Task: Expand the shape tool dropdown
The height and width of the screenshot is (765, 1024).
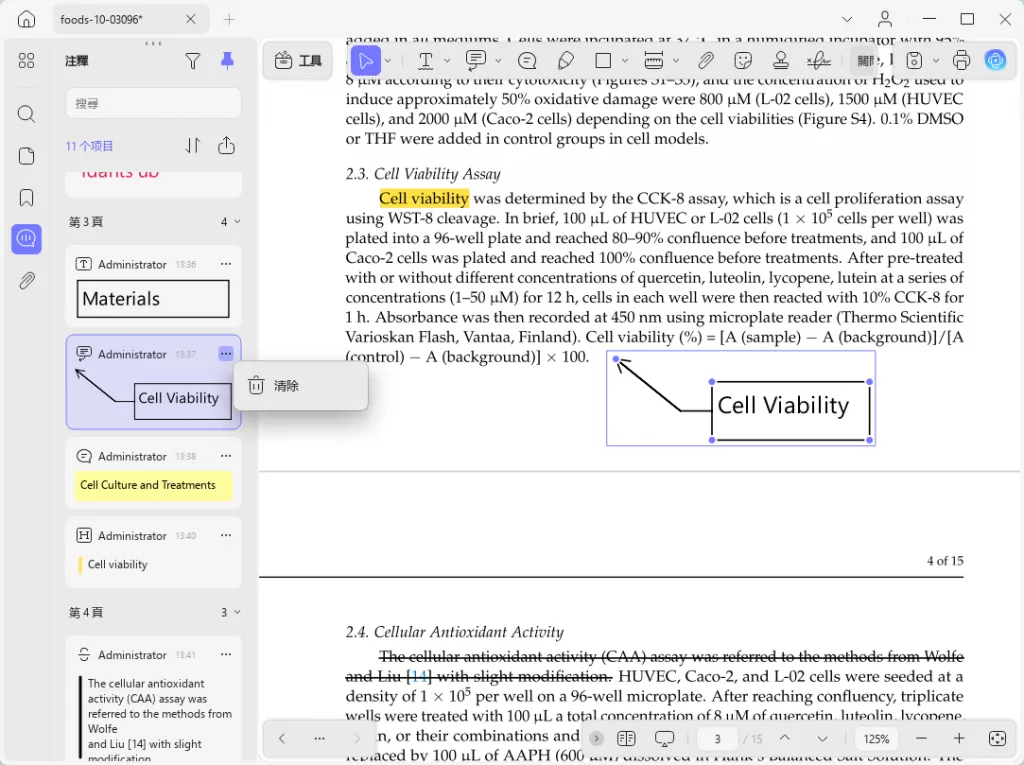Action: 625,61
